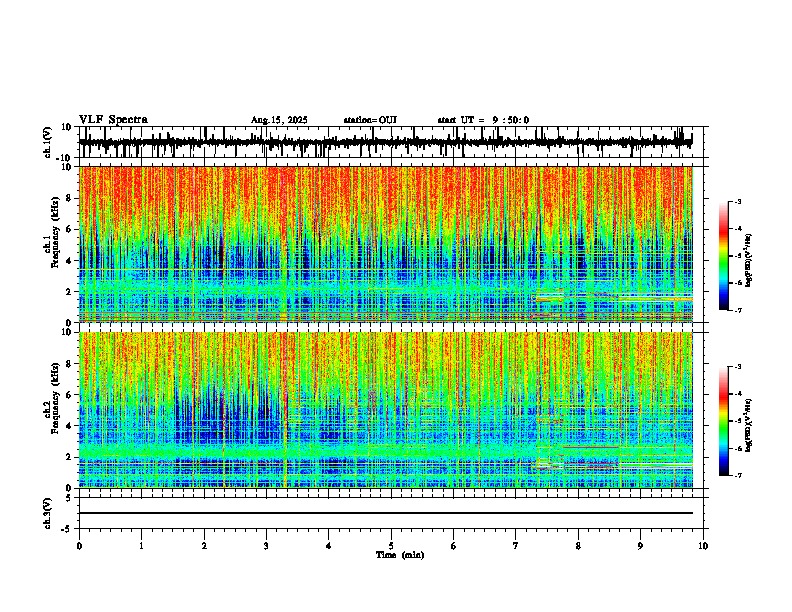Click the "2" tick on the Time axis

pos(204,546)
